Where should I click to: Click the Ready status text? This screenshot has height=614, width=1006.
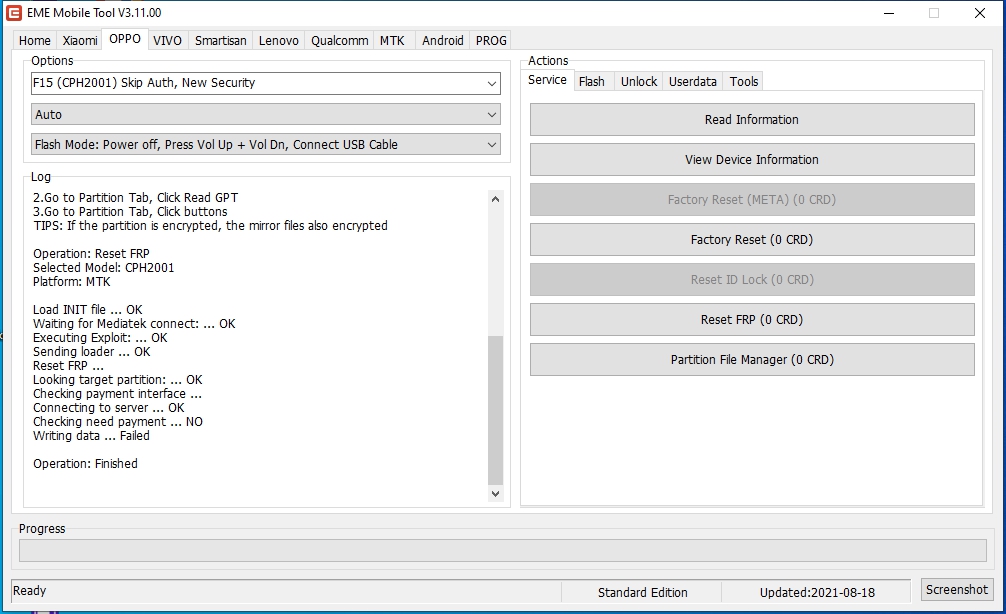tap(30, 591)
